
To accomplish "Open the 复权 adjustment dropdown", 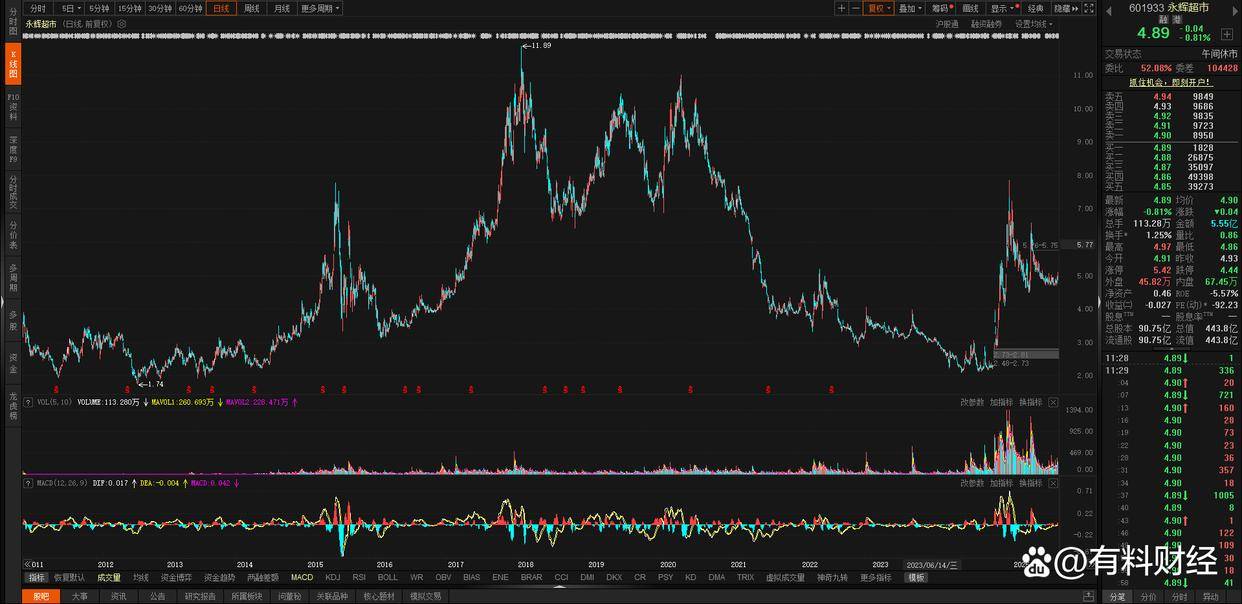I will point(879,8).
